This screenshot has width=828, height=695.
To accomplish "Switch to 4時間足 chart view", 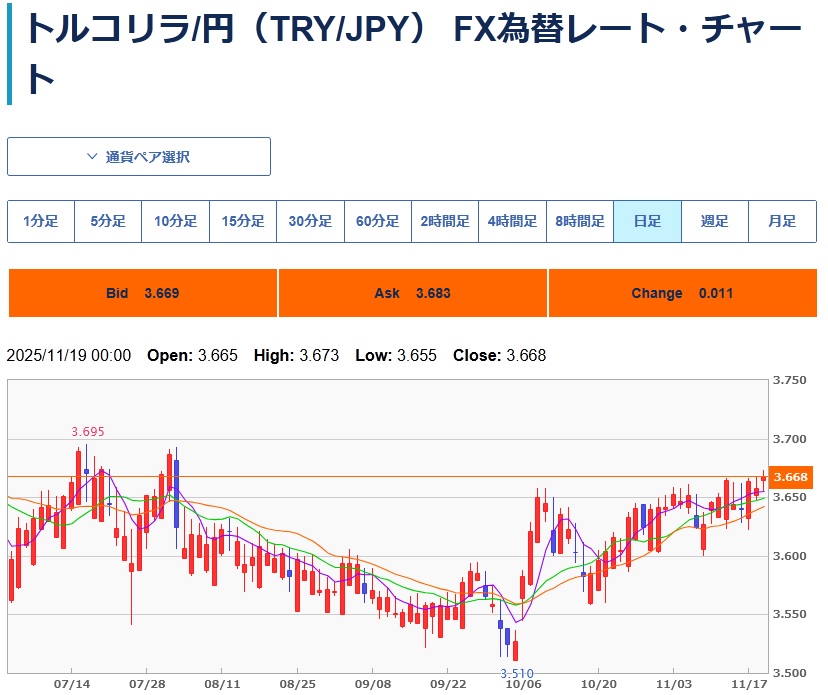I will 512,222.
